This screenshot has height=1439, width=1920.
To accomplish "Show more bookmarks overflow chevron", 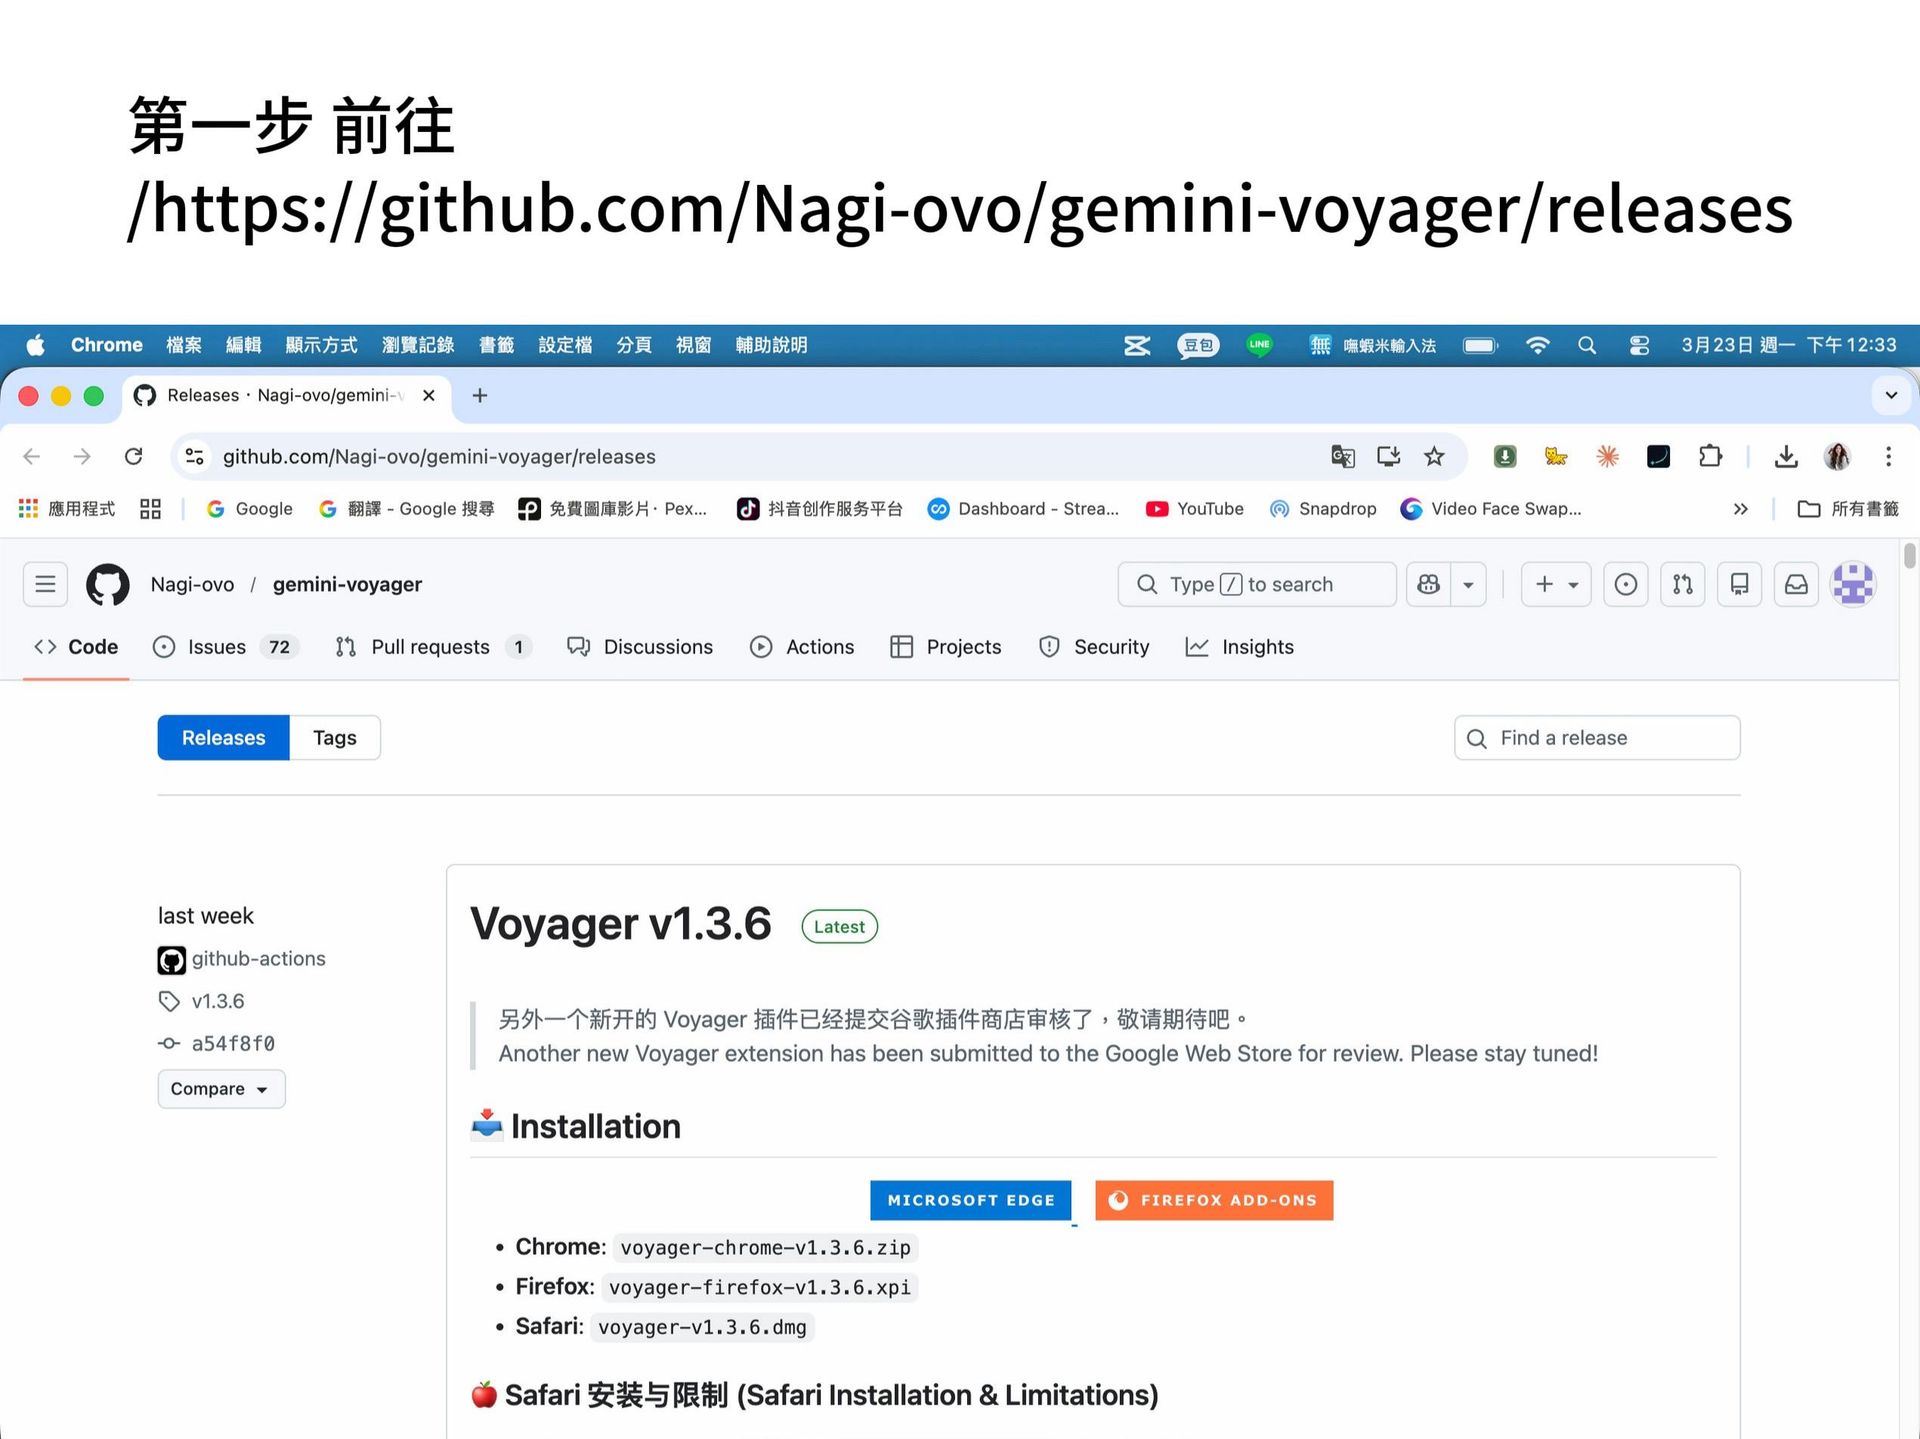I will (x=1740, y=509).
